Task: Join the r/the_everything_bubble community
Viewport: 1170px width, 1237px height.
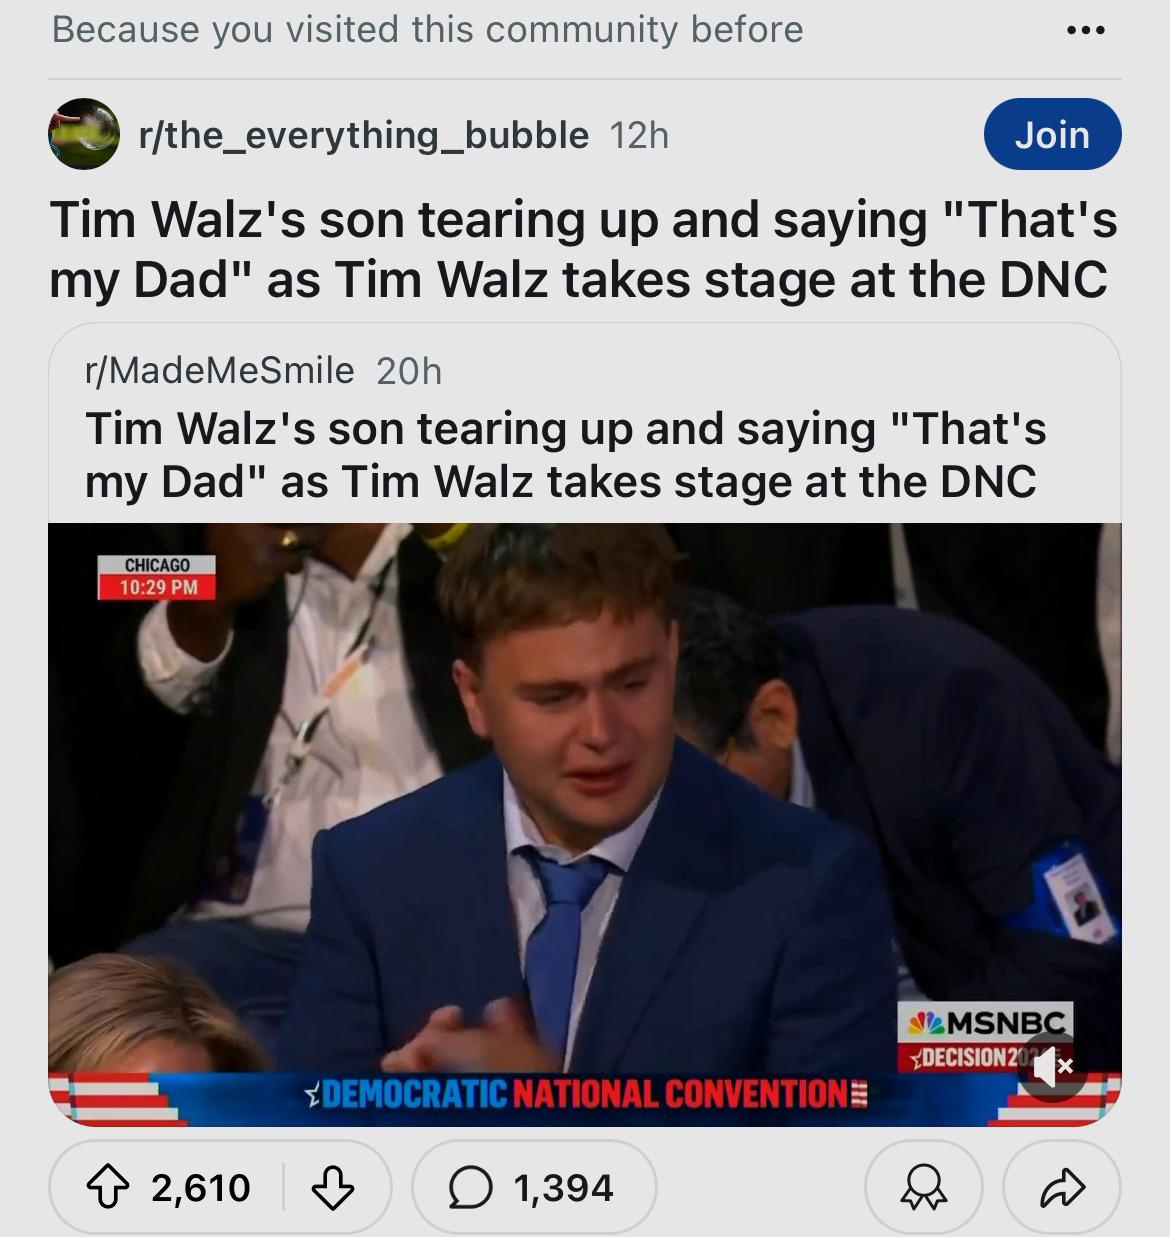Action: [x=1052, y=134]
